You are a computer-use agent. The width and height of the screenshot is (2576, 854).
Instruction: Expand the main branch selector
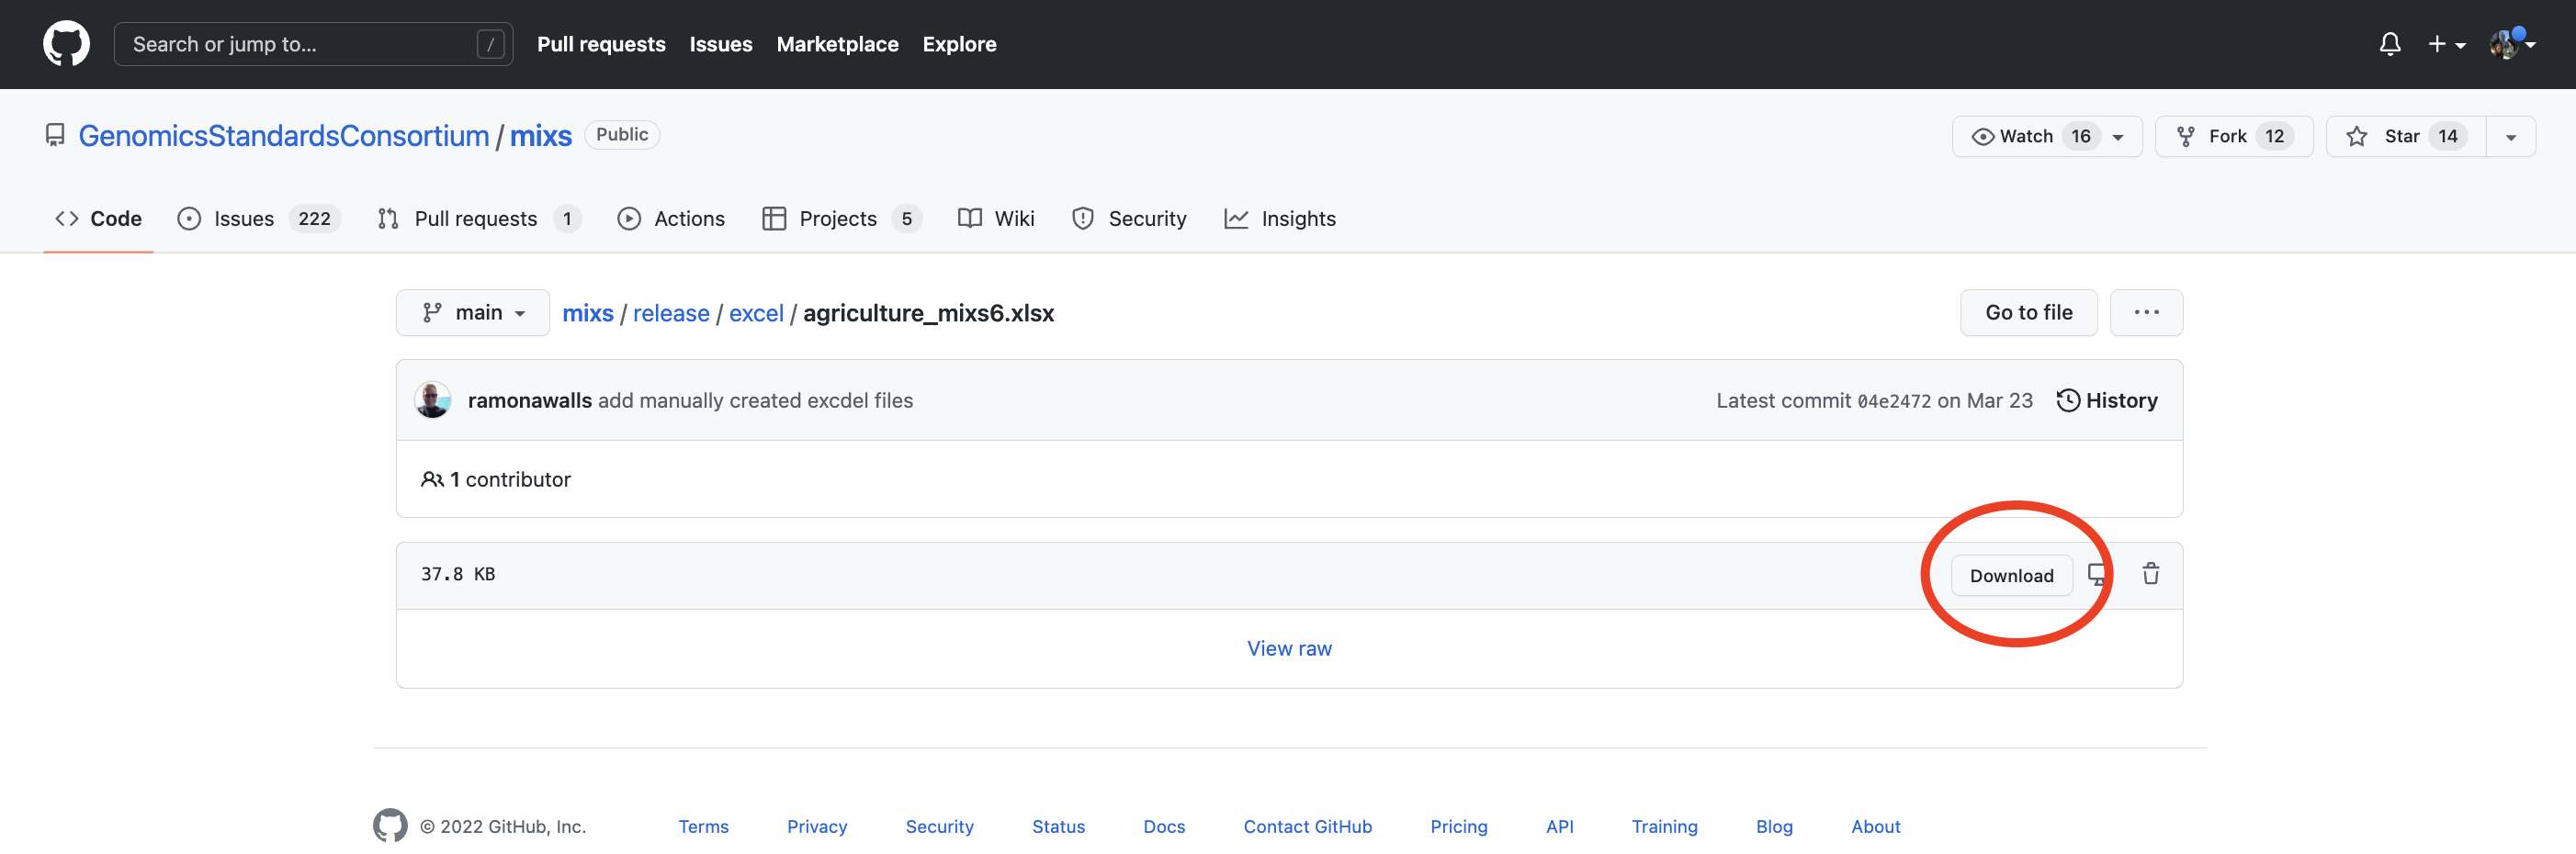[x=473, y=313]
